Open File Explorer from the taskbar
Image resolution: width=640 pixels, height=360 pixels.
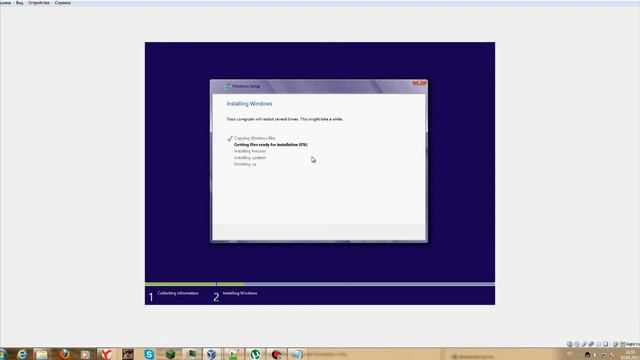[41, 354]
